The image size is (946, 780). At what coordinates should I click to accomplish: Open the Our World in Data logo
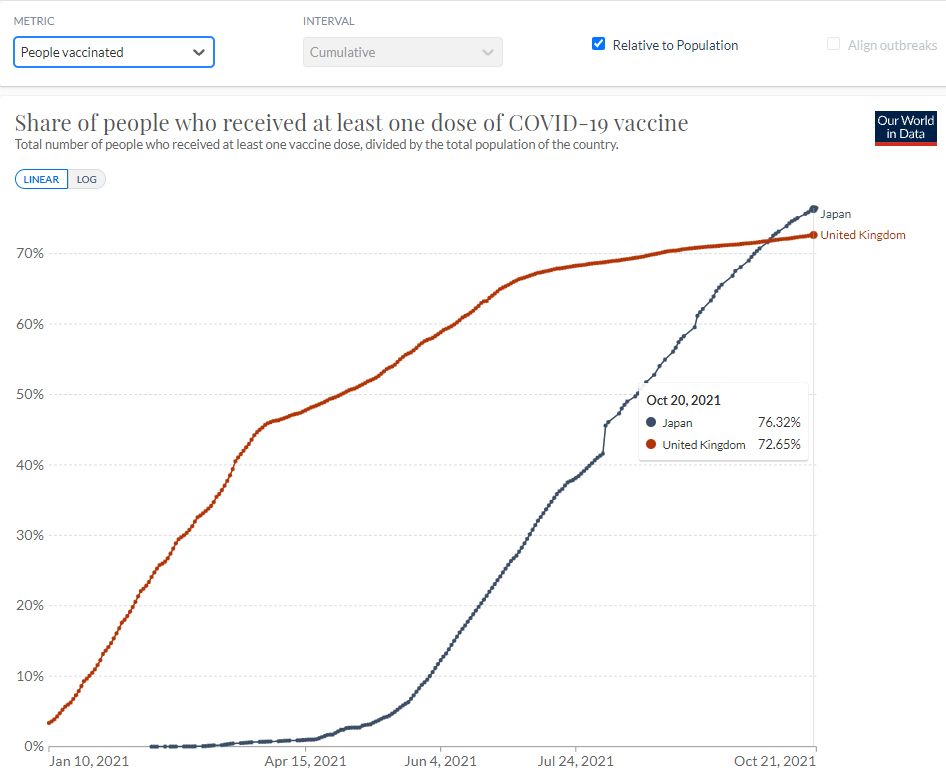905,128
